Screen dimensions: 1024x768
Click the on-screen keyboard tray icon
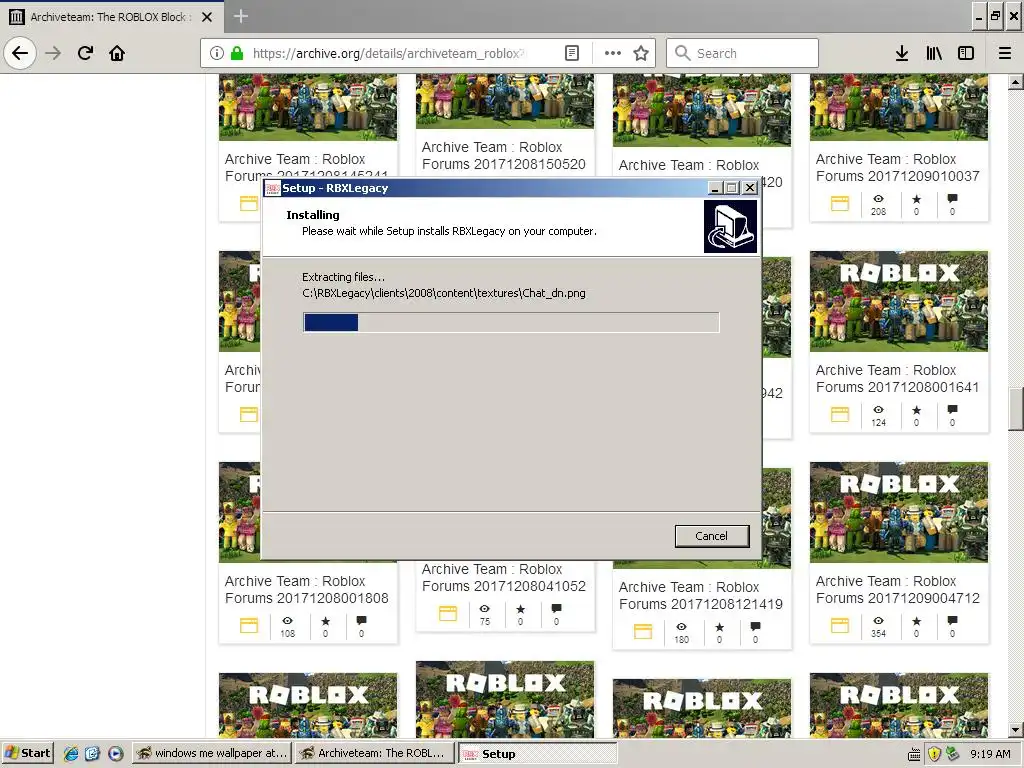(x=915, y=754)
